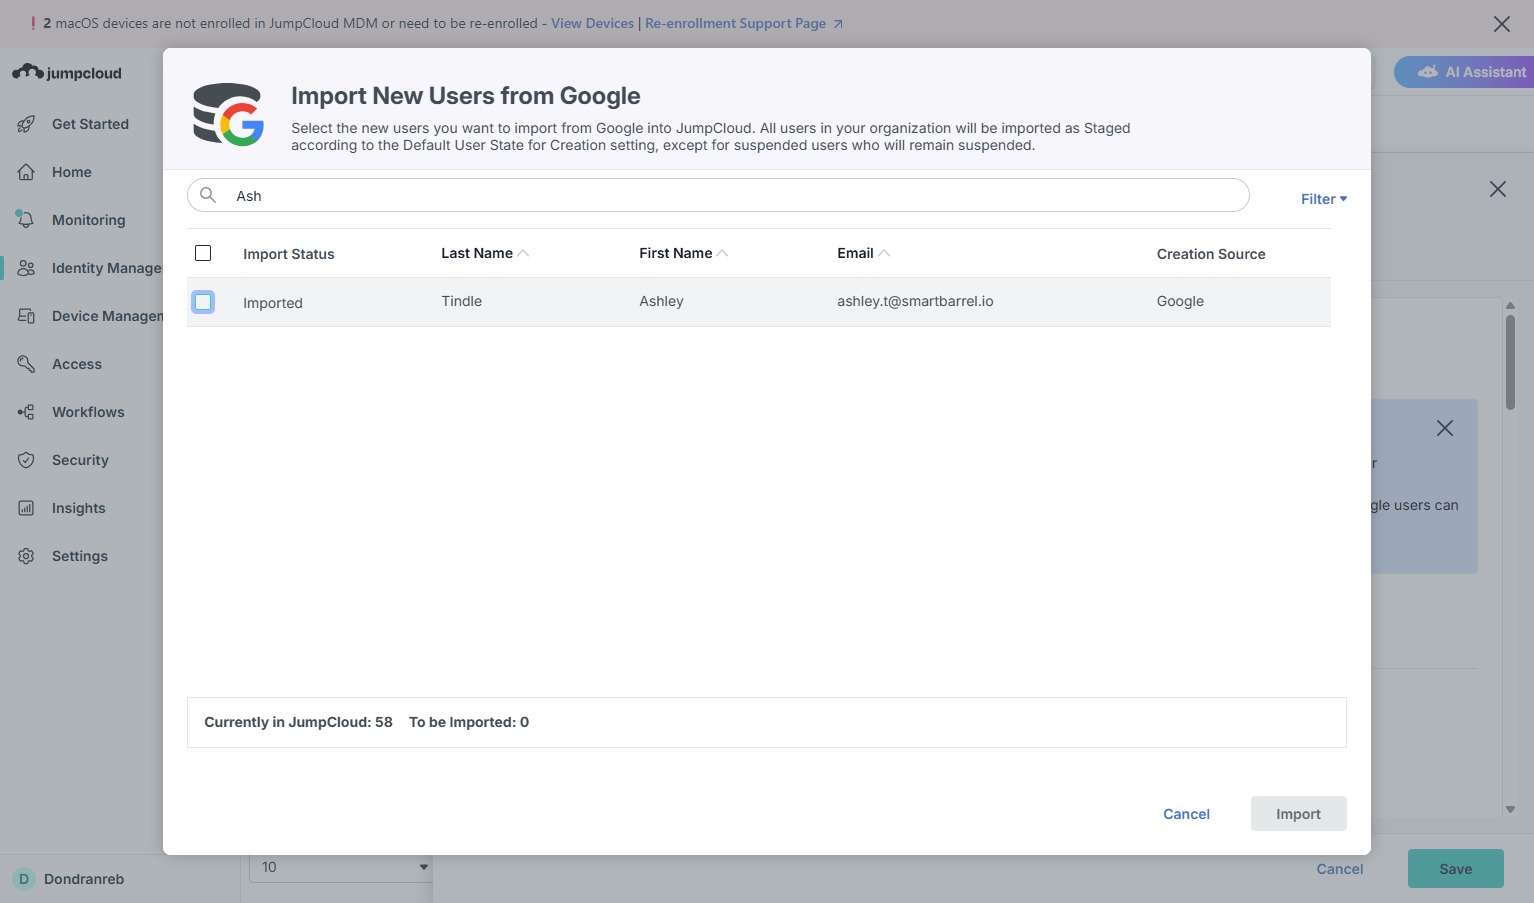The height and width of the screenshot is (903, 1534).
Task: Select all users header checkbox
Action: [203, 253]
